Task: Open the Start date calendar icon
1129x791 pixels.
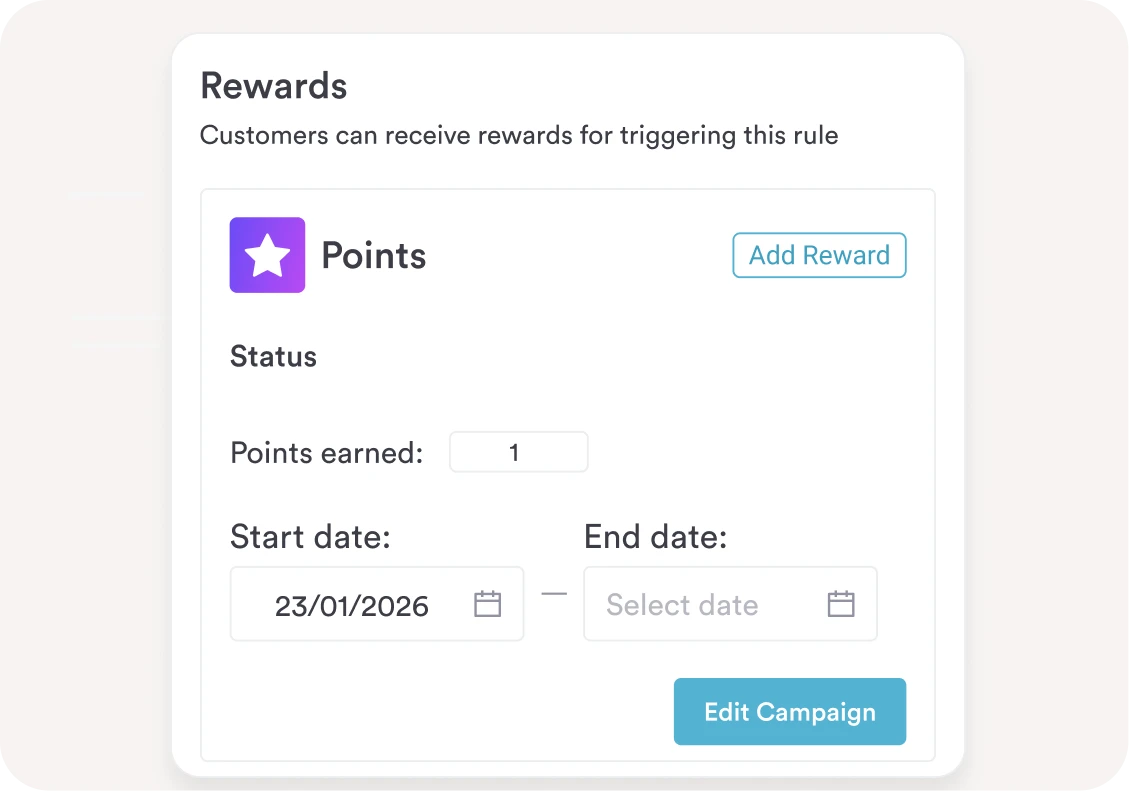Action: 487,604
